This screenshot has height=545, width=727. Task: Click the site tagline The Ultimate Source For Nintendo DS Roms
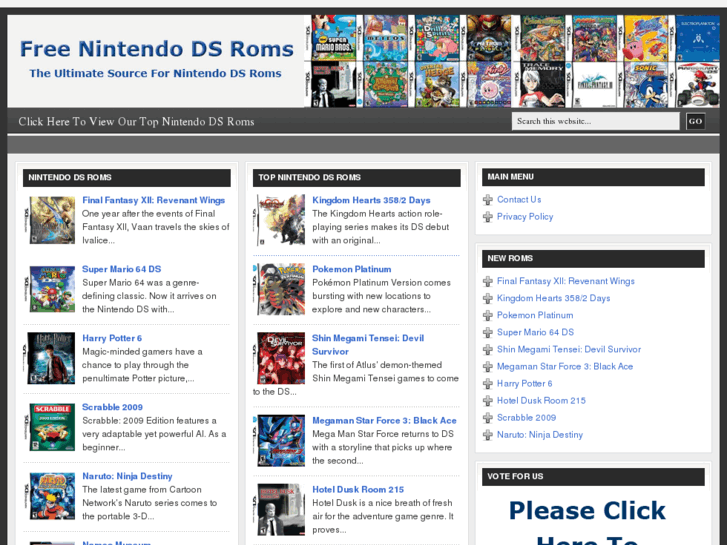(x=155, y=73)
